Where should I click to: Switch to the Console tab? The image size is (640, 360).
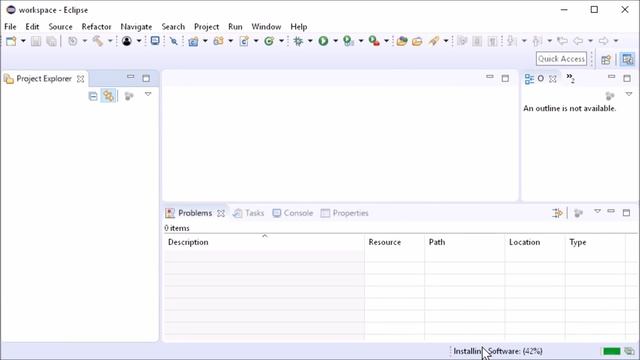click(293, 213)
